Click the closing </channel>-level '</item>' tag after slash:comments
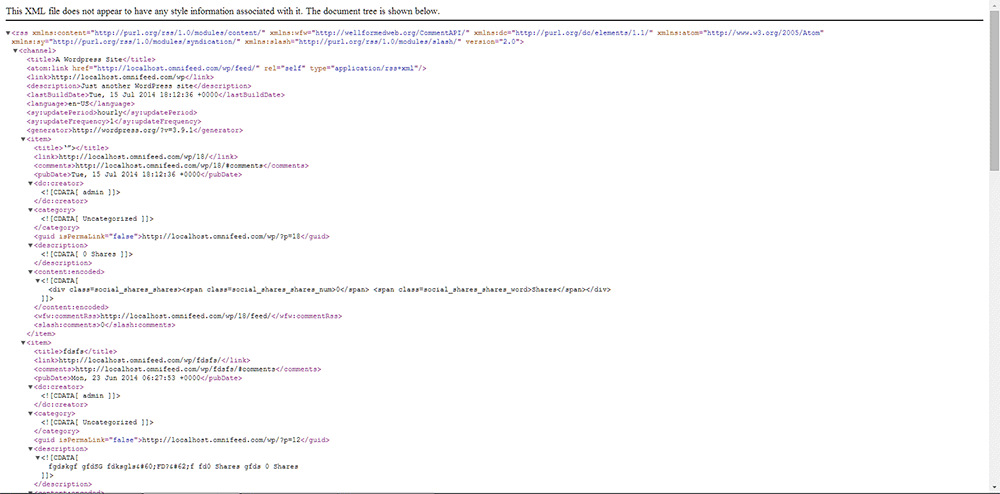Viewport: 1000px width, 494px height. click(41, 334)
